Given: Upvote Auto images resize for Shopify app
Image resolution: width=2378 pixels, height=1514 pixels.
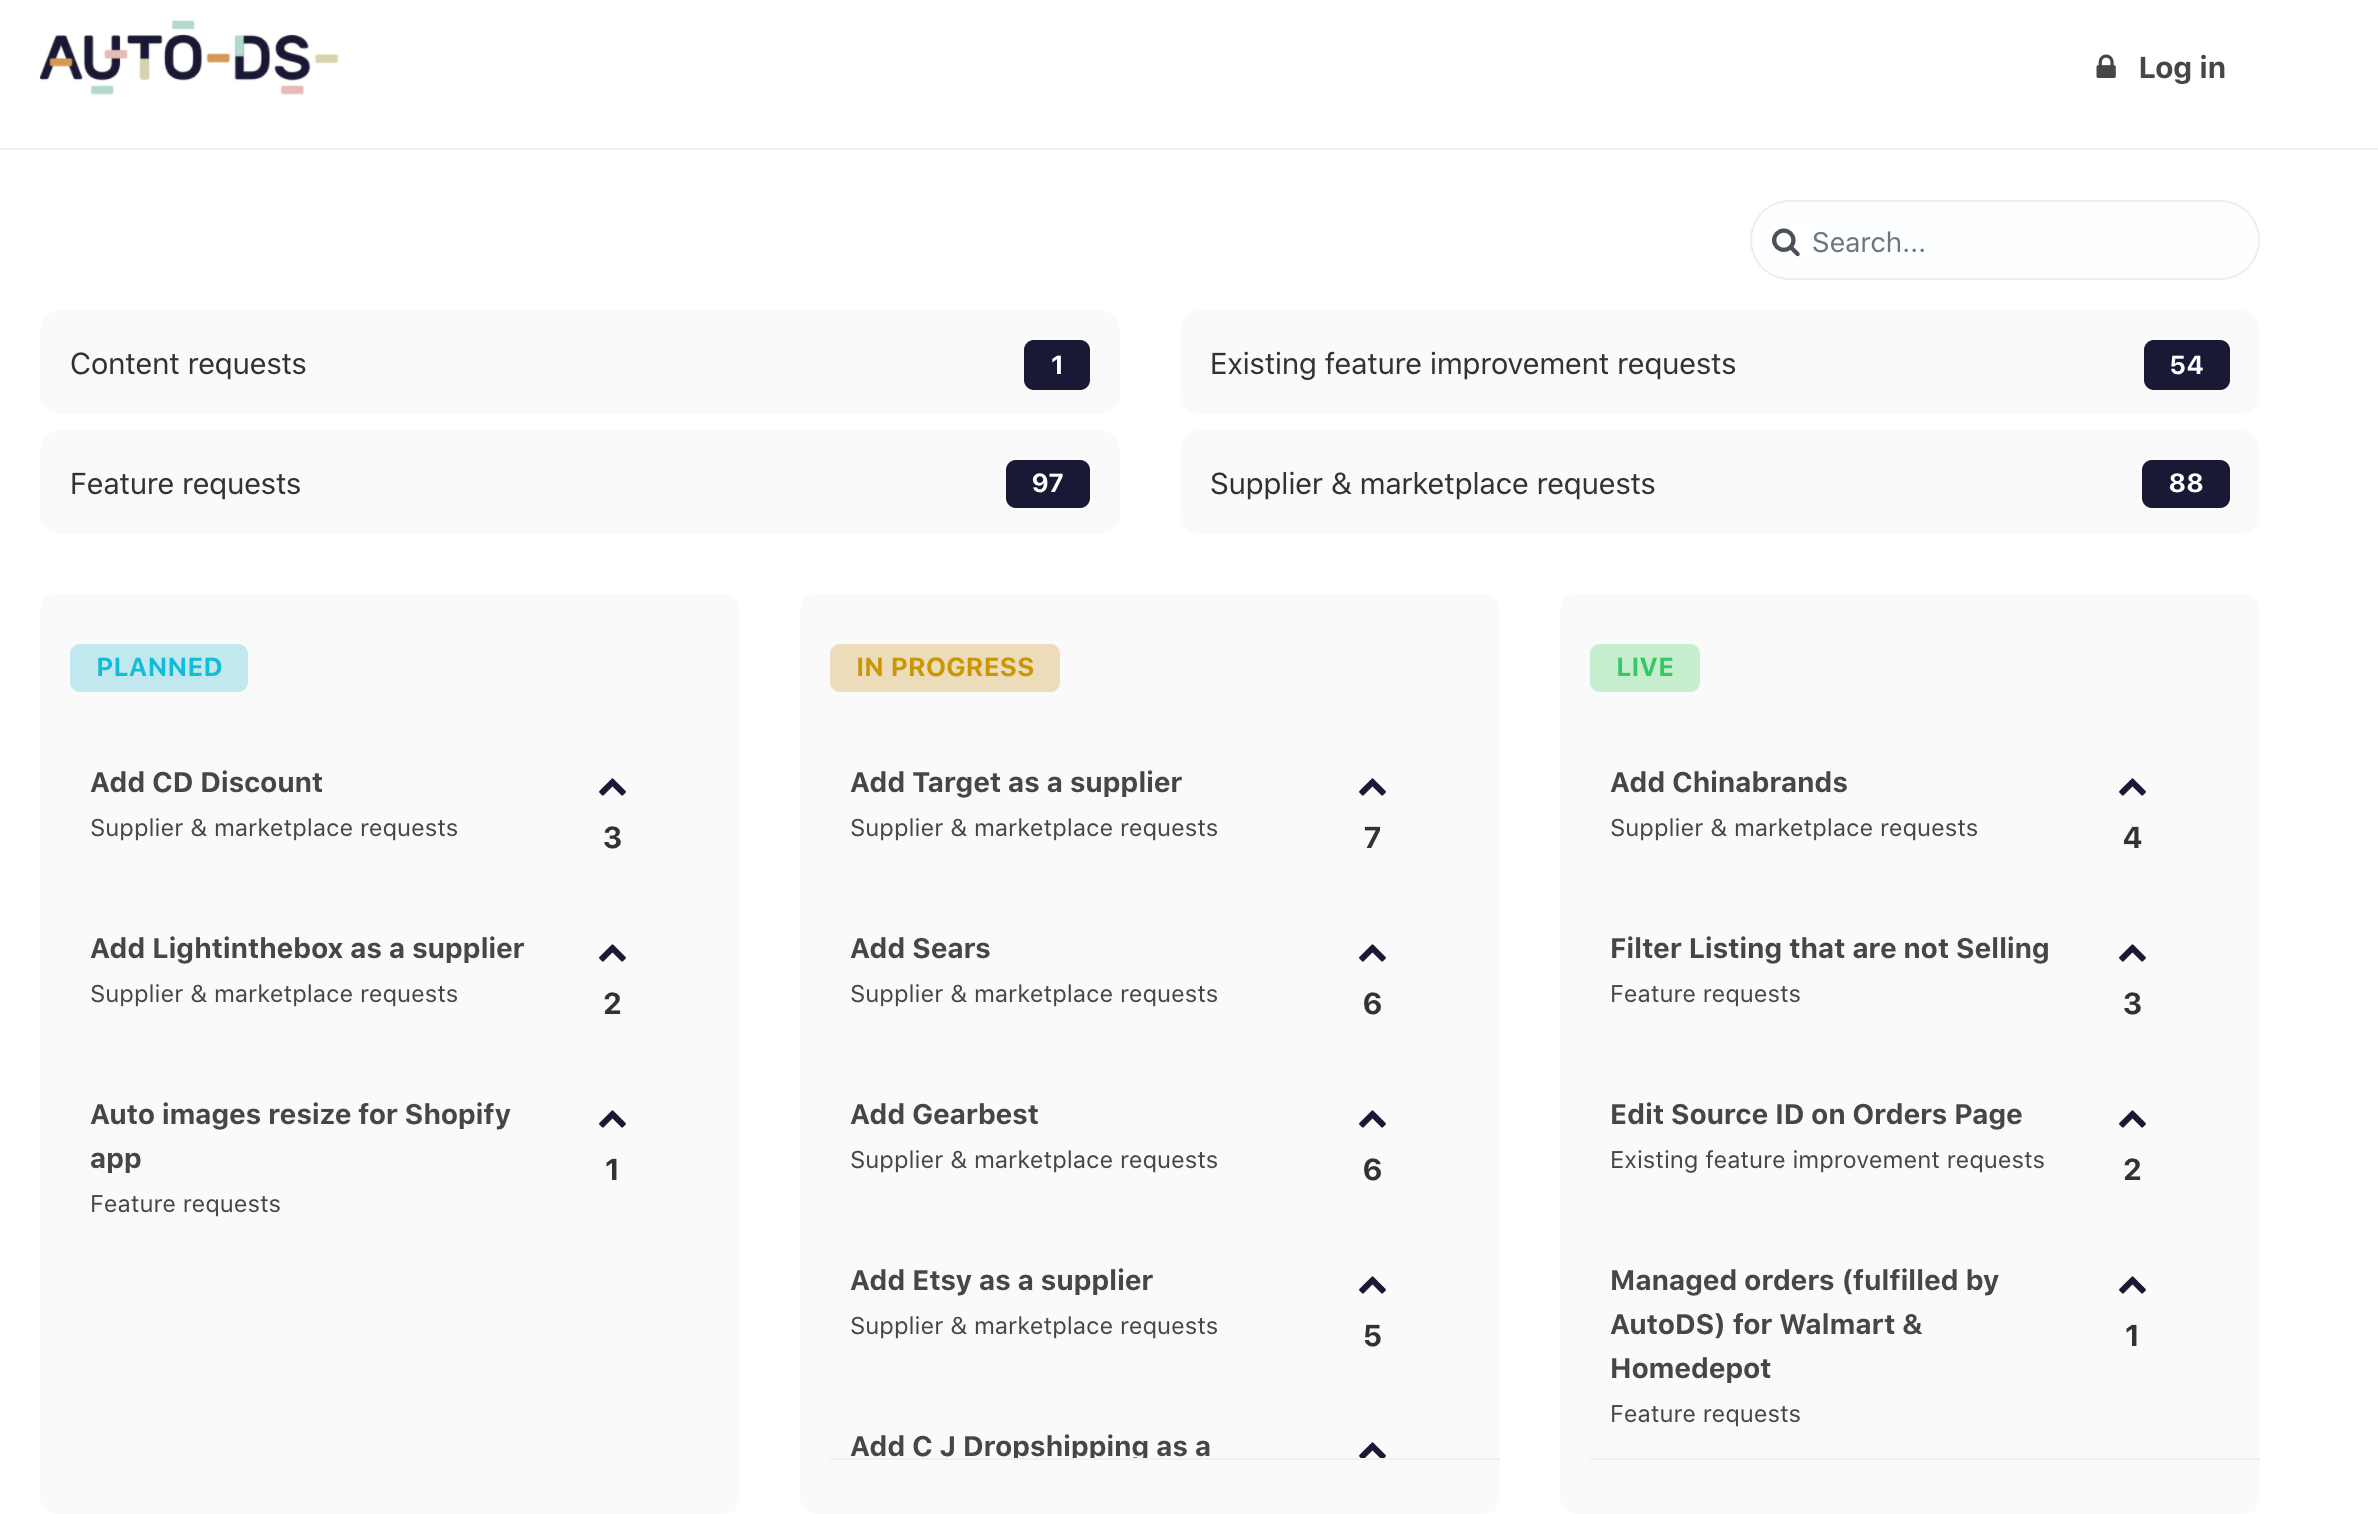Looking at the screenshot, I should [612, 1120].
